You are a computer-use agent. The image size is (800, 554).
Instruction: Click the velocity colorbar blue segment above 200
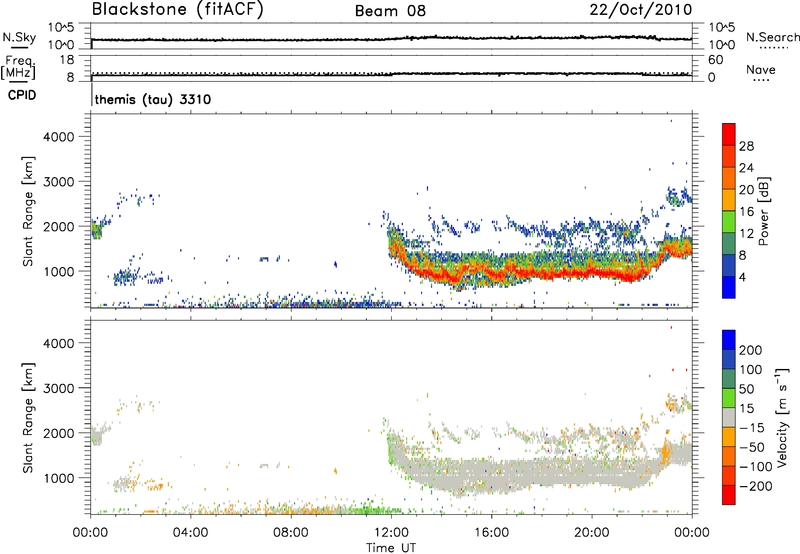(729, 340)
